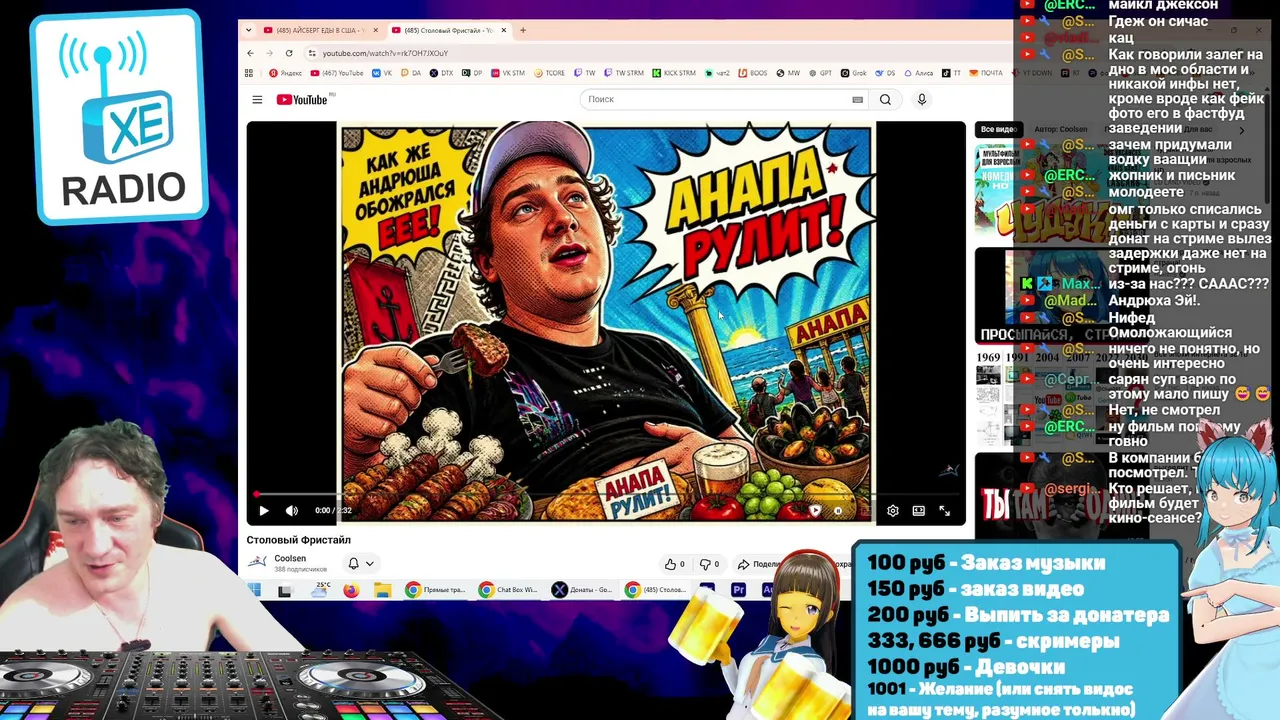Open the (467) YouTube bookmark
This screenshot has height=720, width=1280.
point(337,73)
